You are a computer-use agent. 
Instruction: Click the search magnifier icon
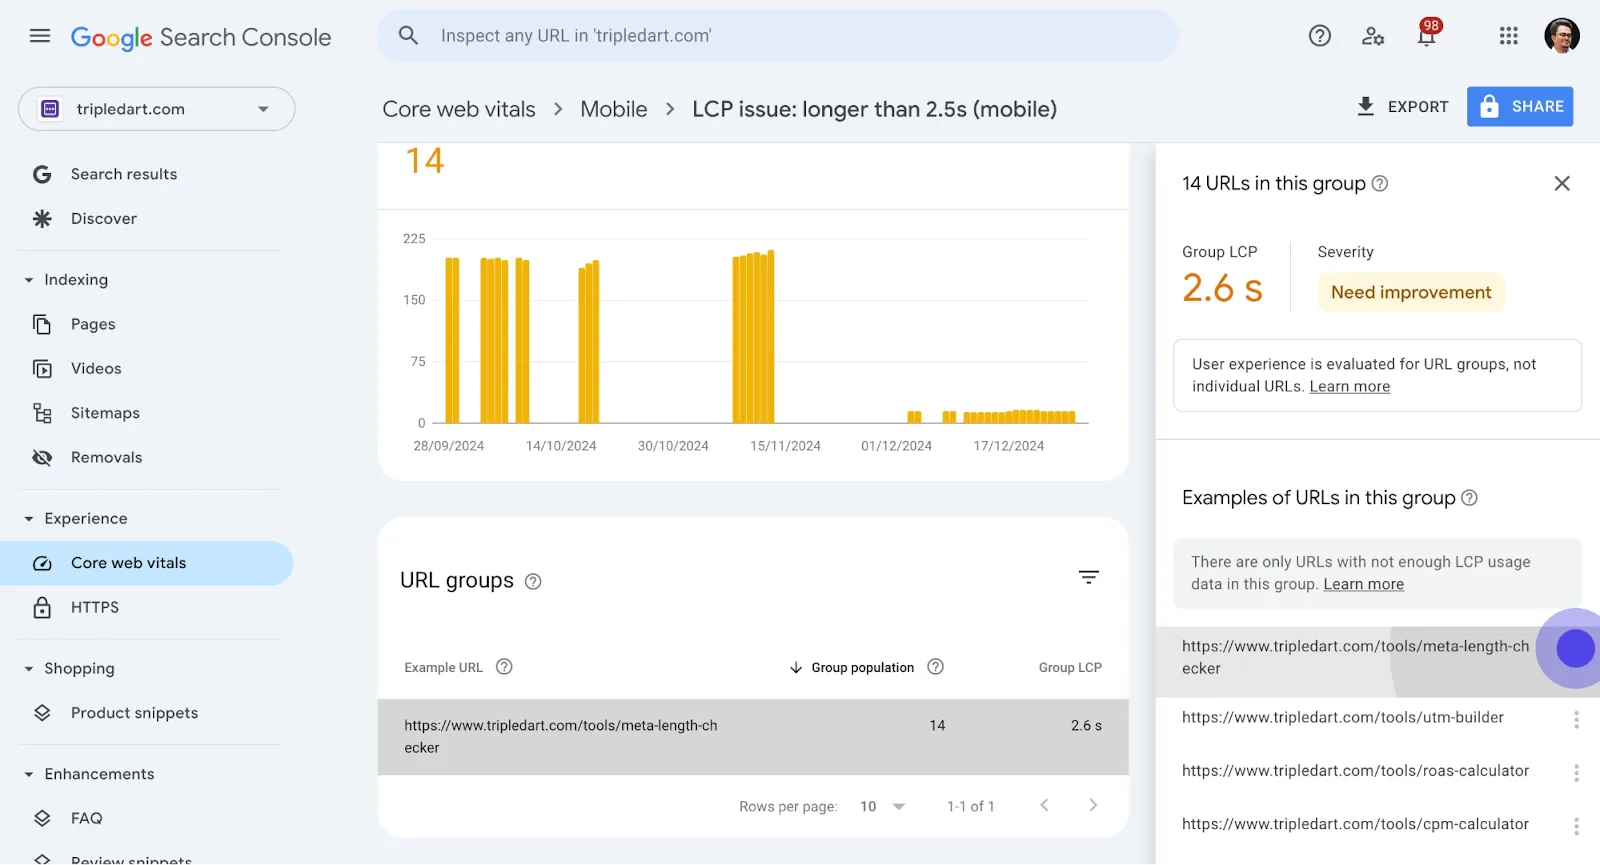[x=408, y=36]
